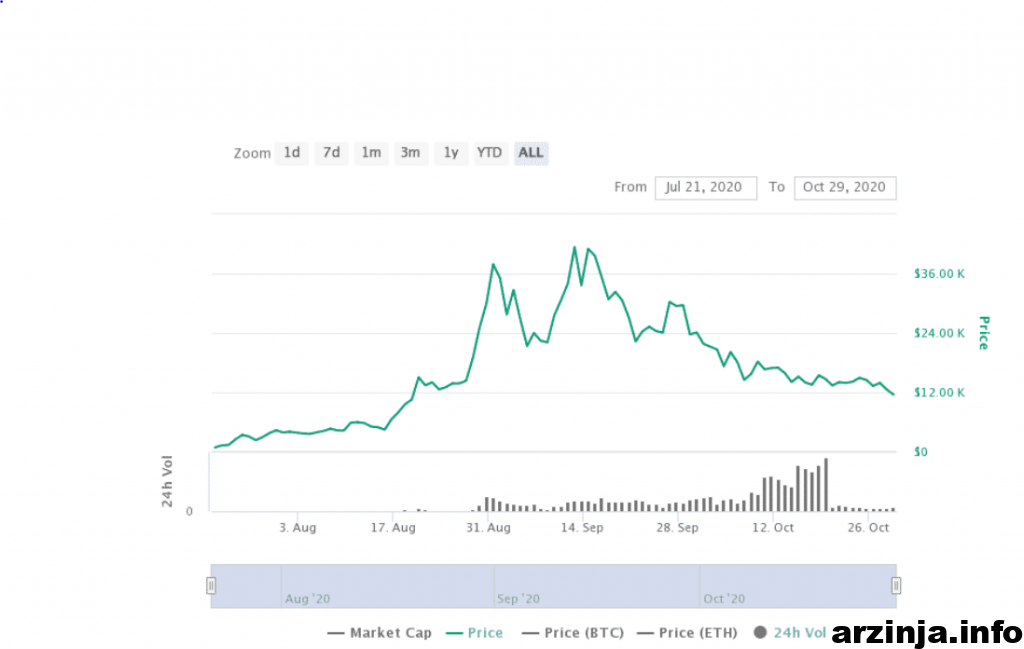1024x649 pixels.
Task: Click Aug '20 in the navigator timeline
Action: point(307,599)
